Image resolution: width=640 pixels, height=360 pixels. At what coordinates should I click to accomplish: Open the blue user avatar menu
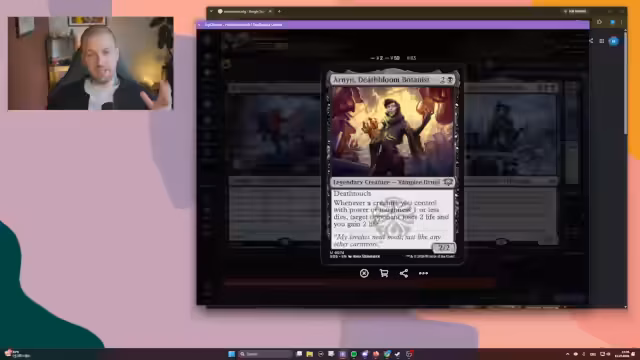click(613, 41)
